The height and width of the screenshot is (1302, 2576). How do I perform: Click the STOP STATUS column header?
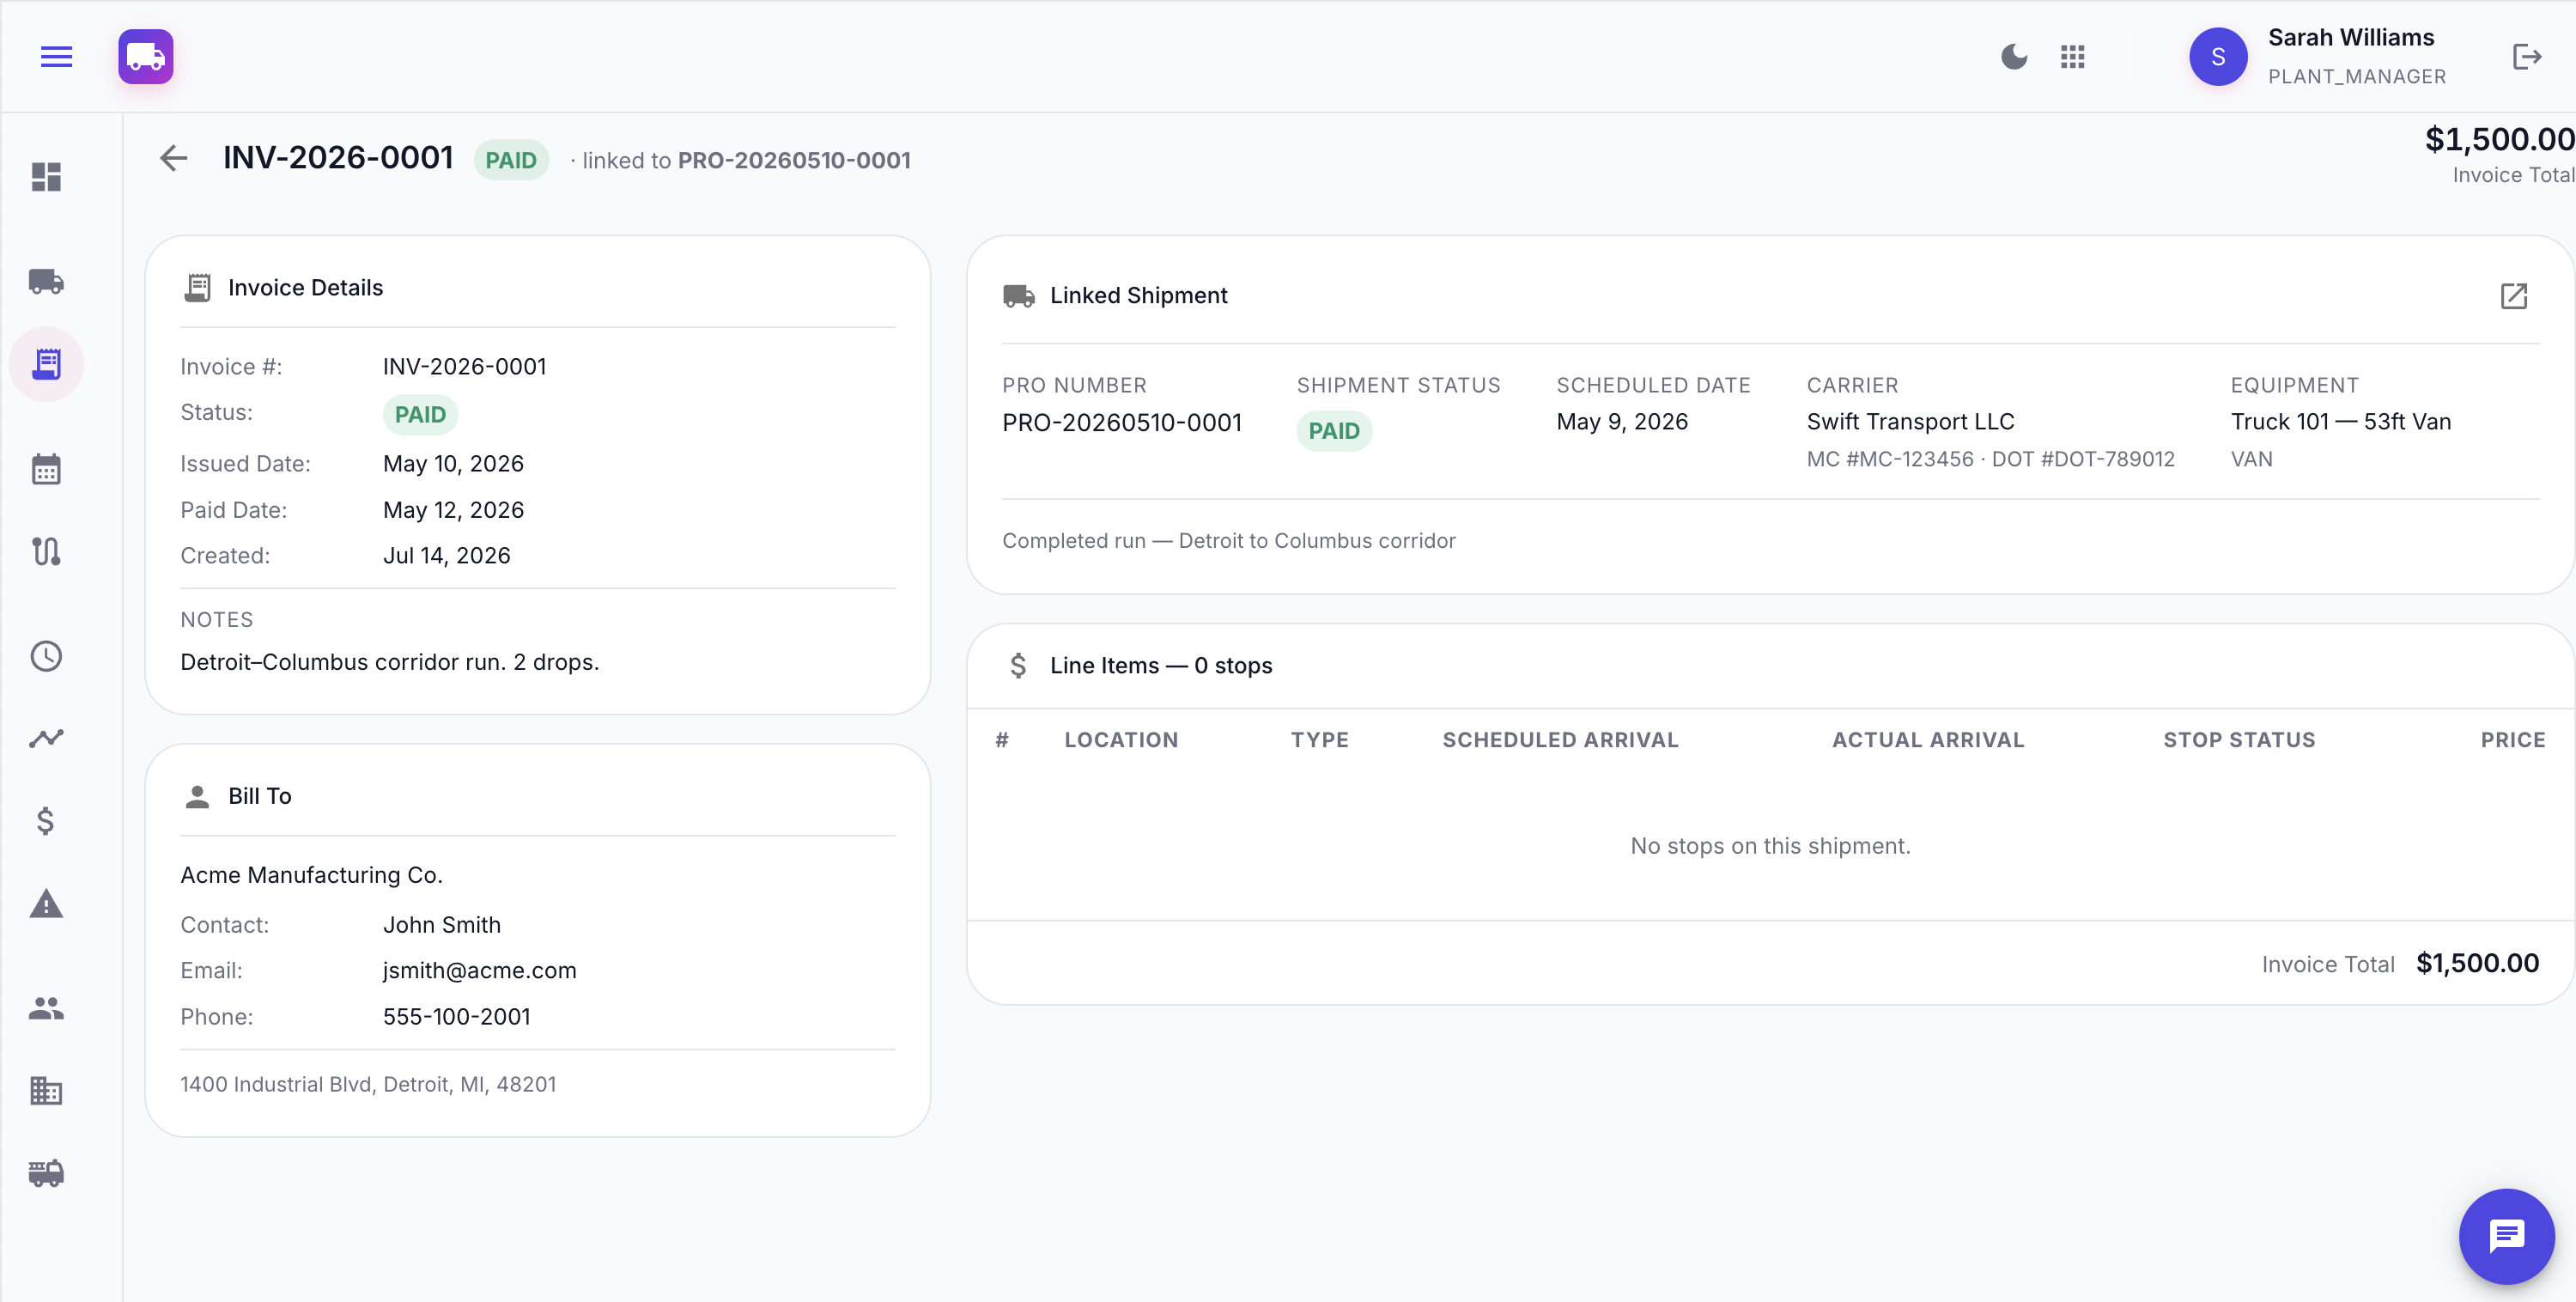click(x=2239, y=740)
